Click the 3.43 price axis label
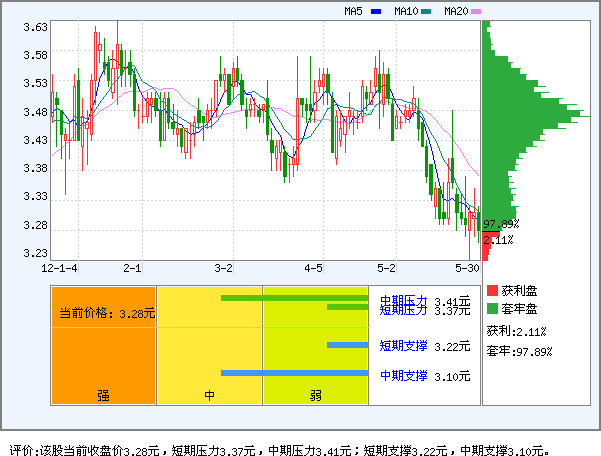 point(35,140)
